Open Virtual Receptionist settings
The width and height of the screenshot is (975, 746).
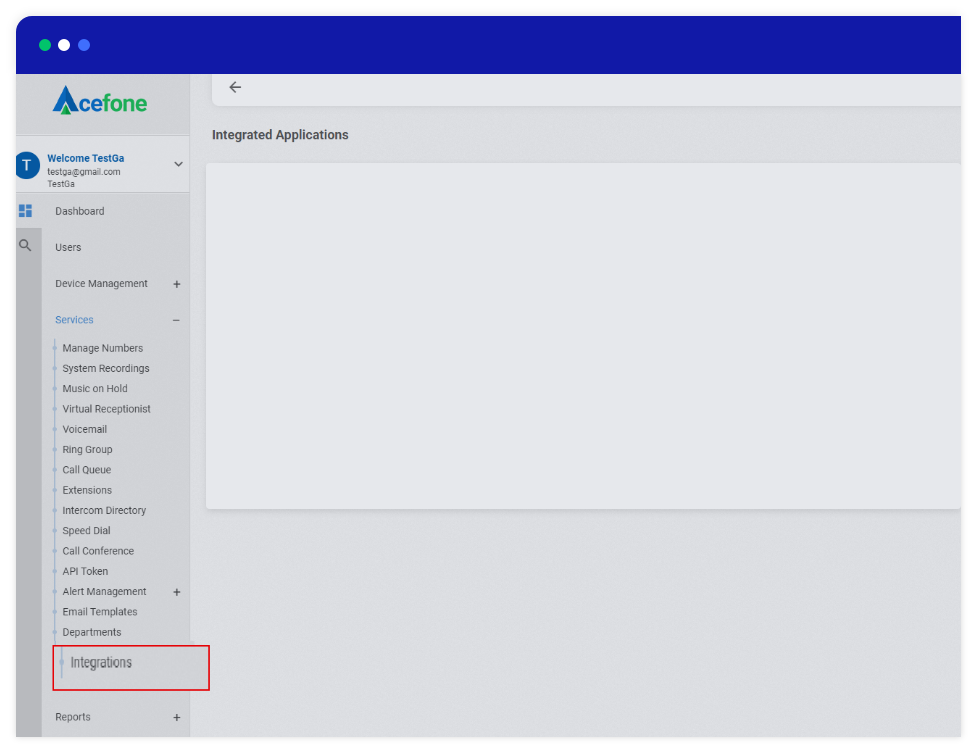click(x=106, y=409)
